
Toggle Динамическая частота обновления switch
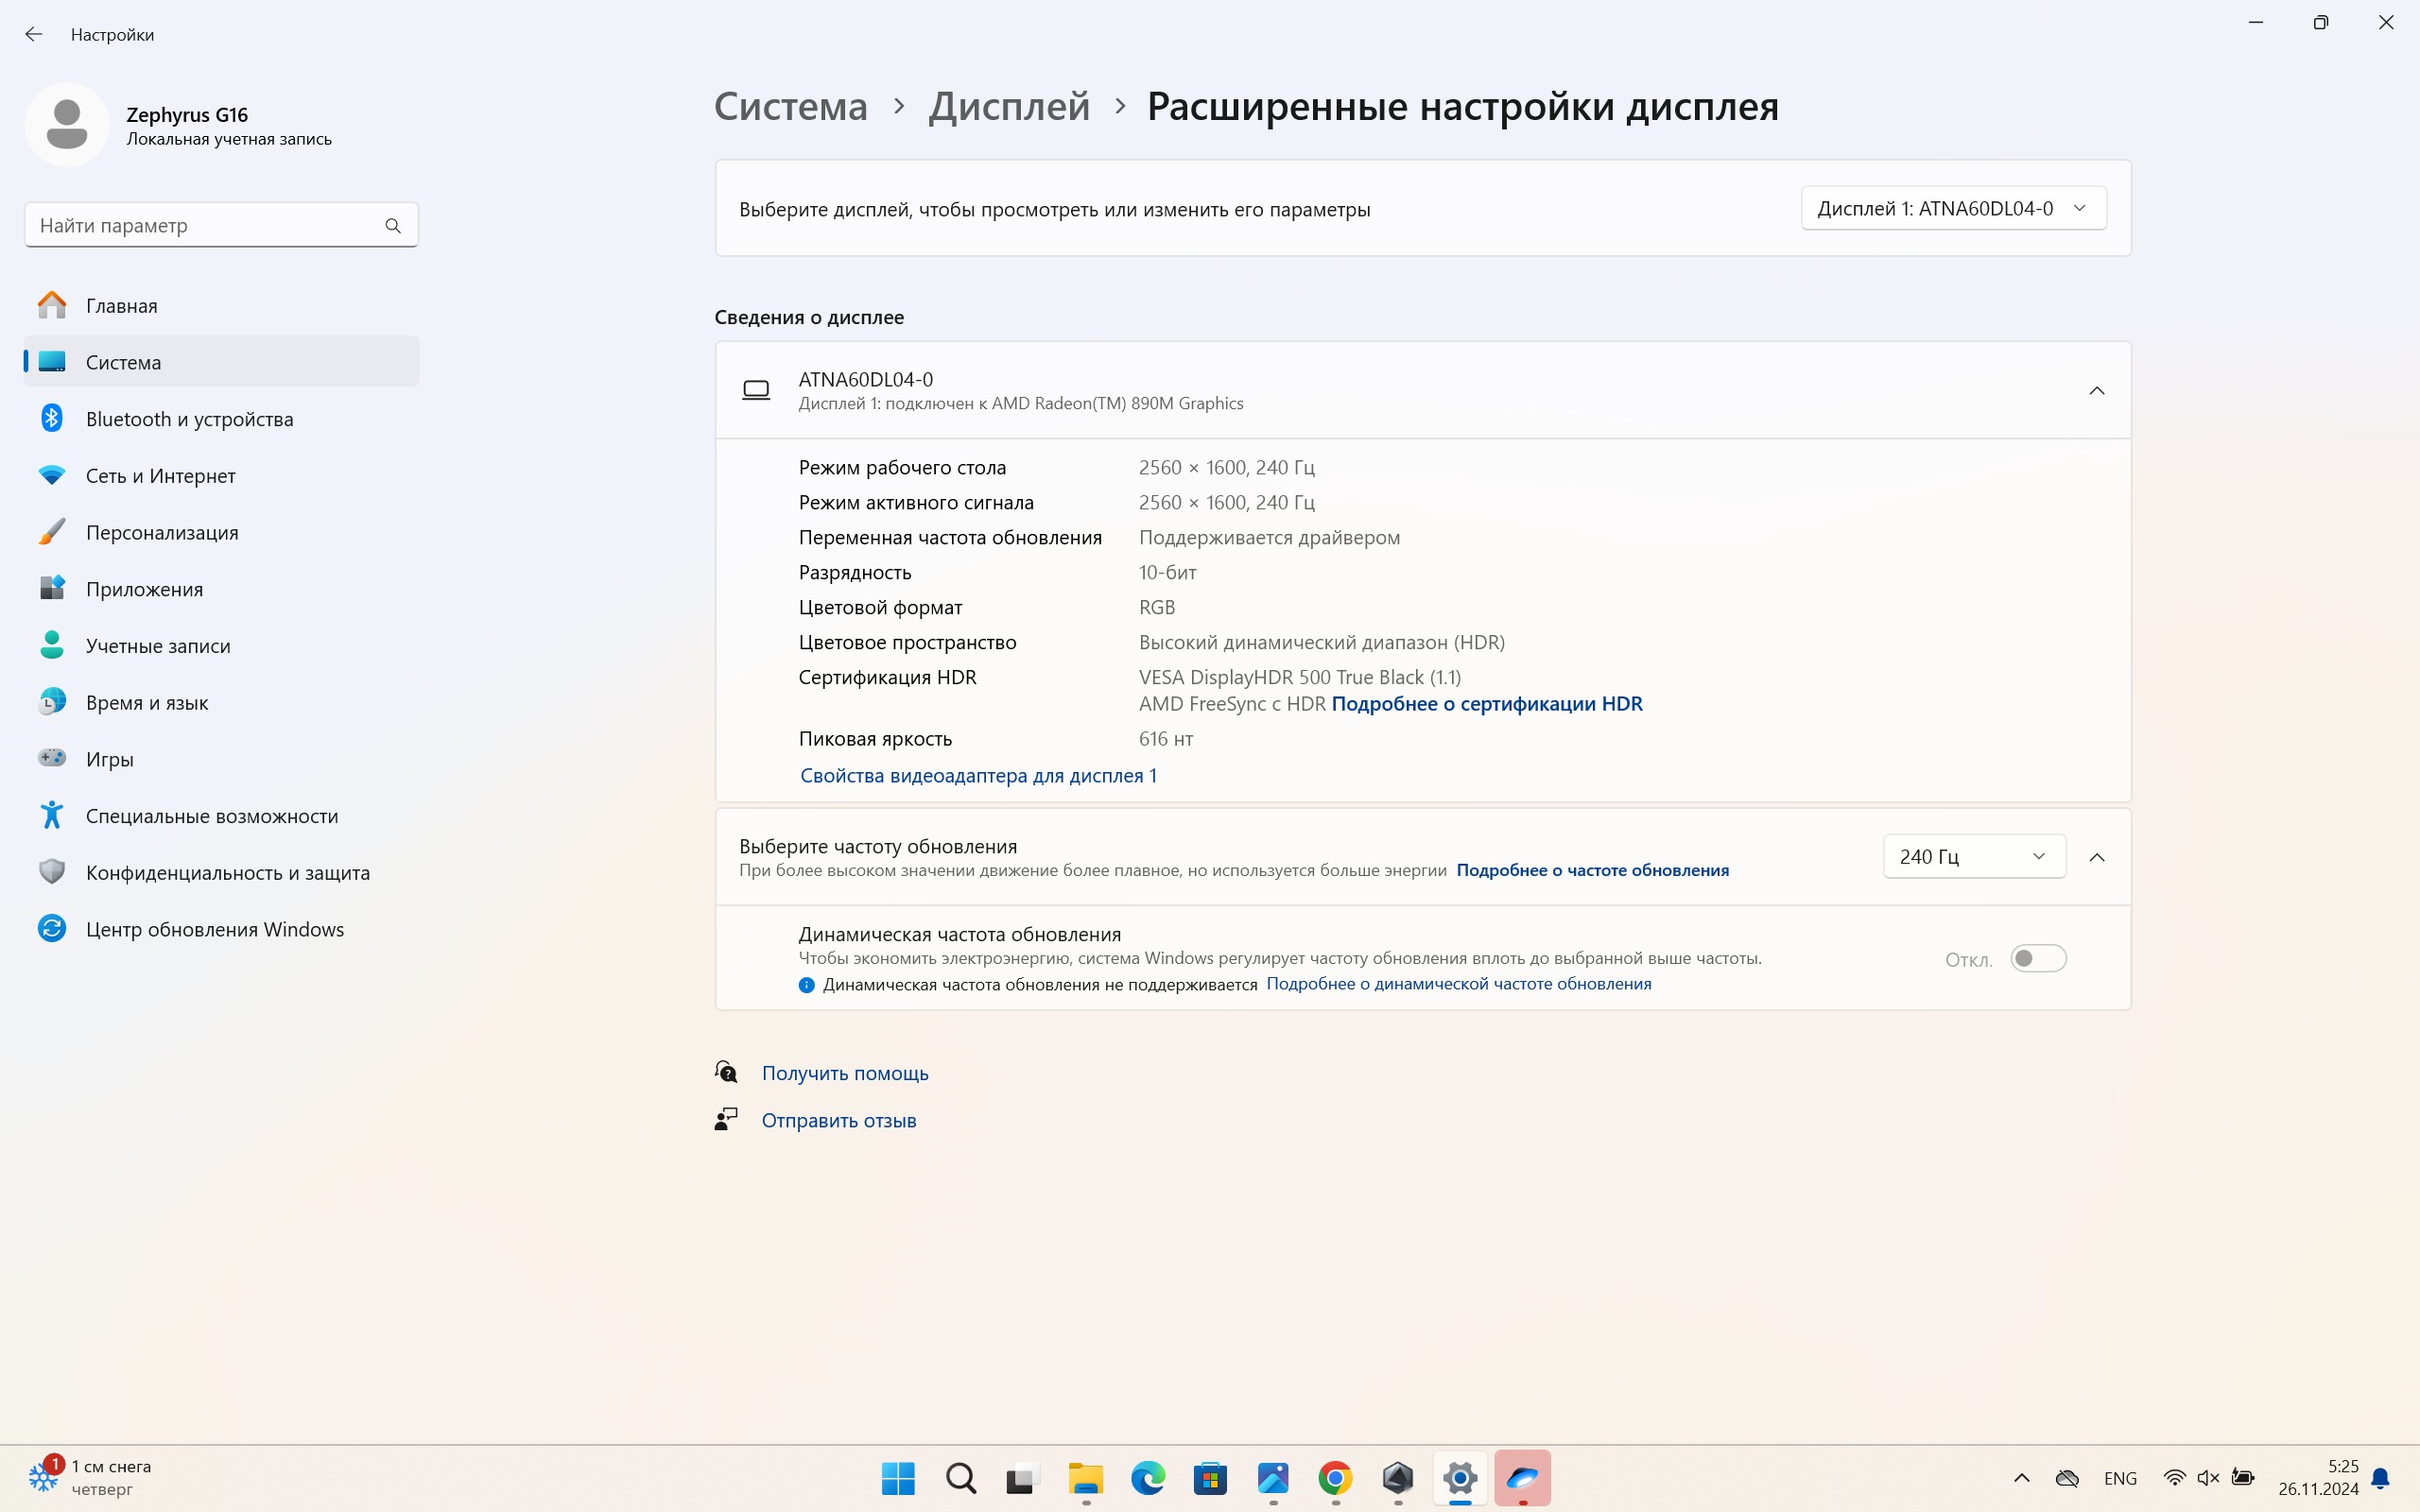pos(2037,958)
